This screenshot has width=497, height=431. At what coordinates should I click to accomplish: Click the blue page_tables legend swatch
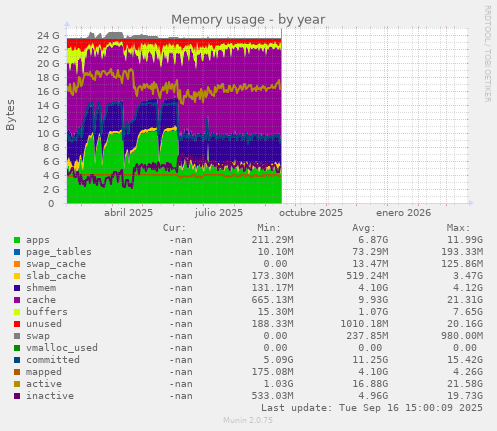coord(17,252)
